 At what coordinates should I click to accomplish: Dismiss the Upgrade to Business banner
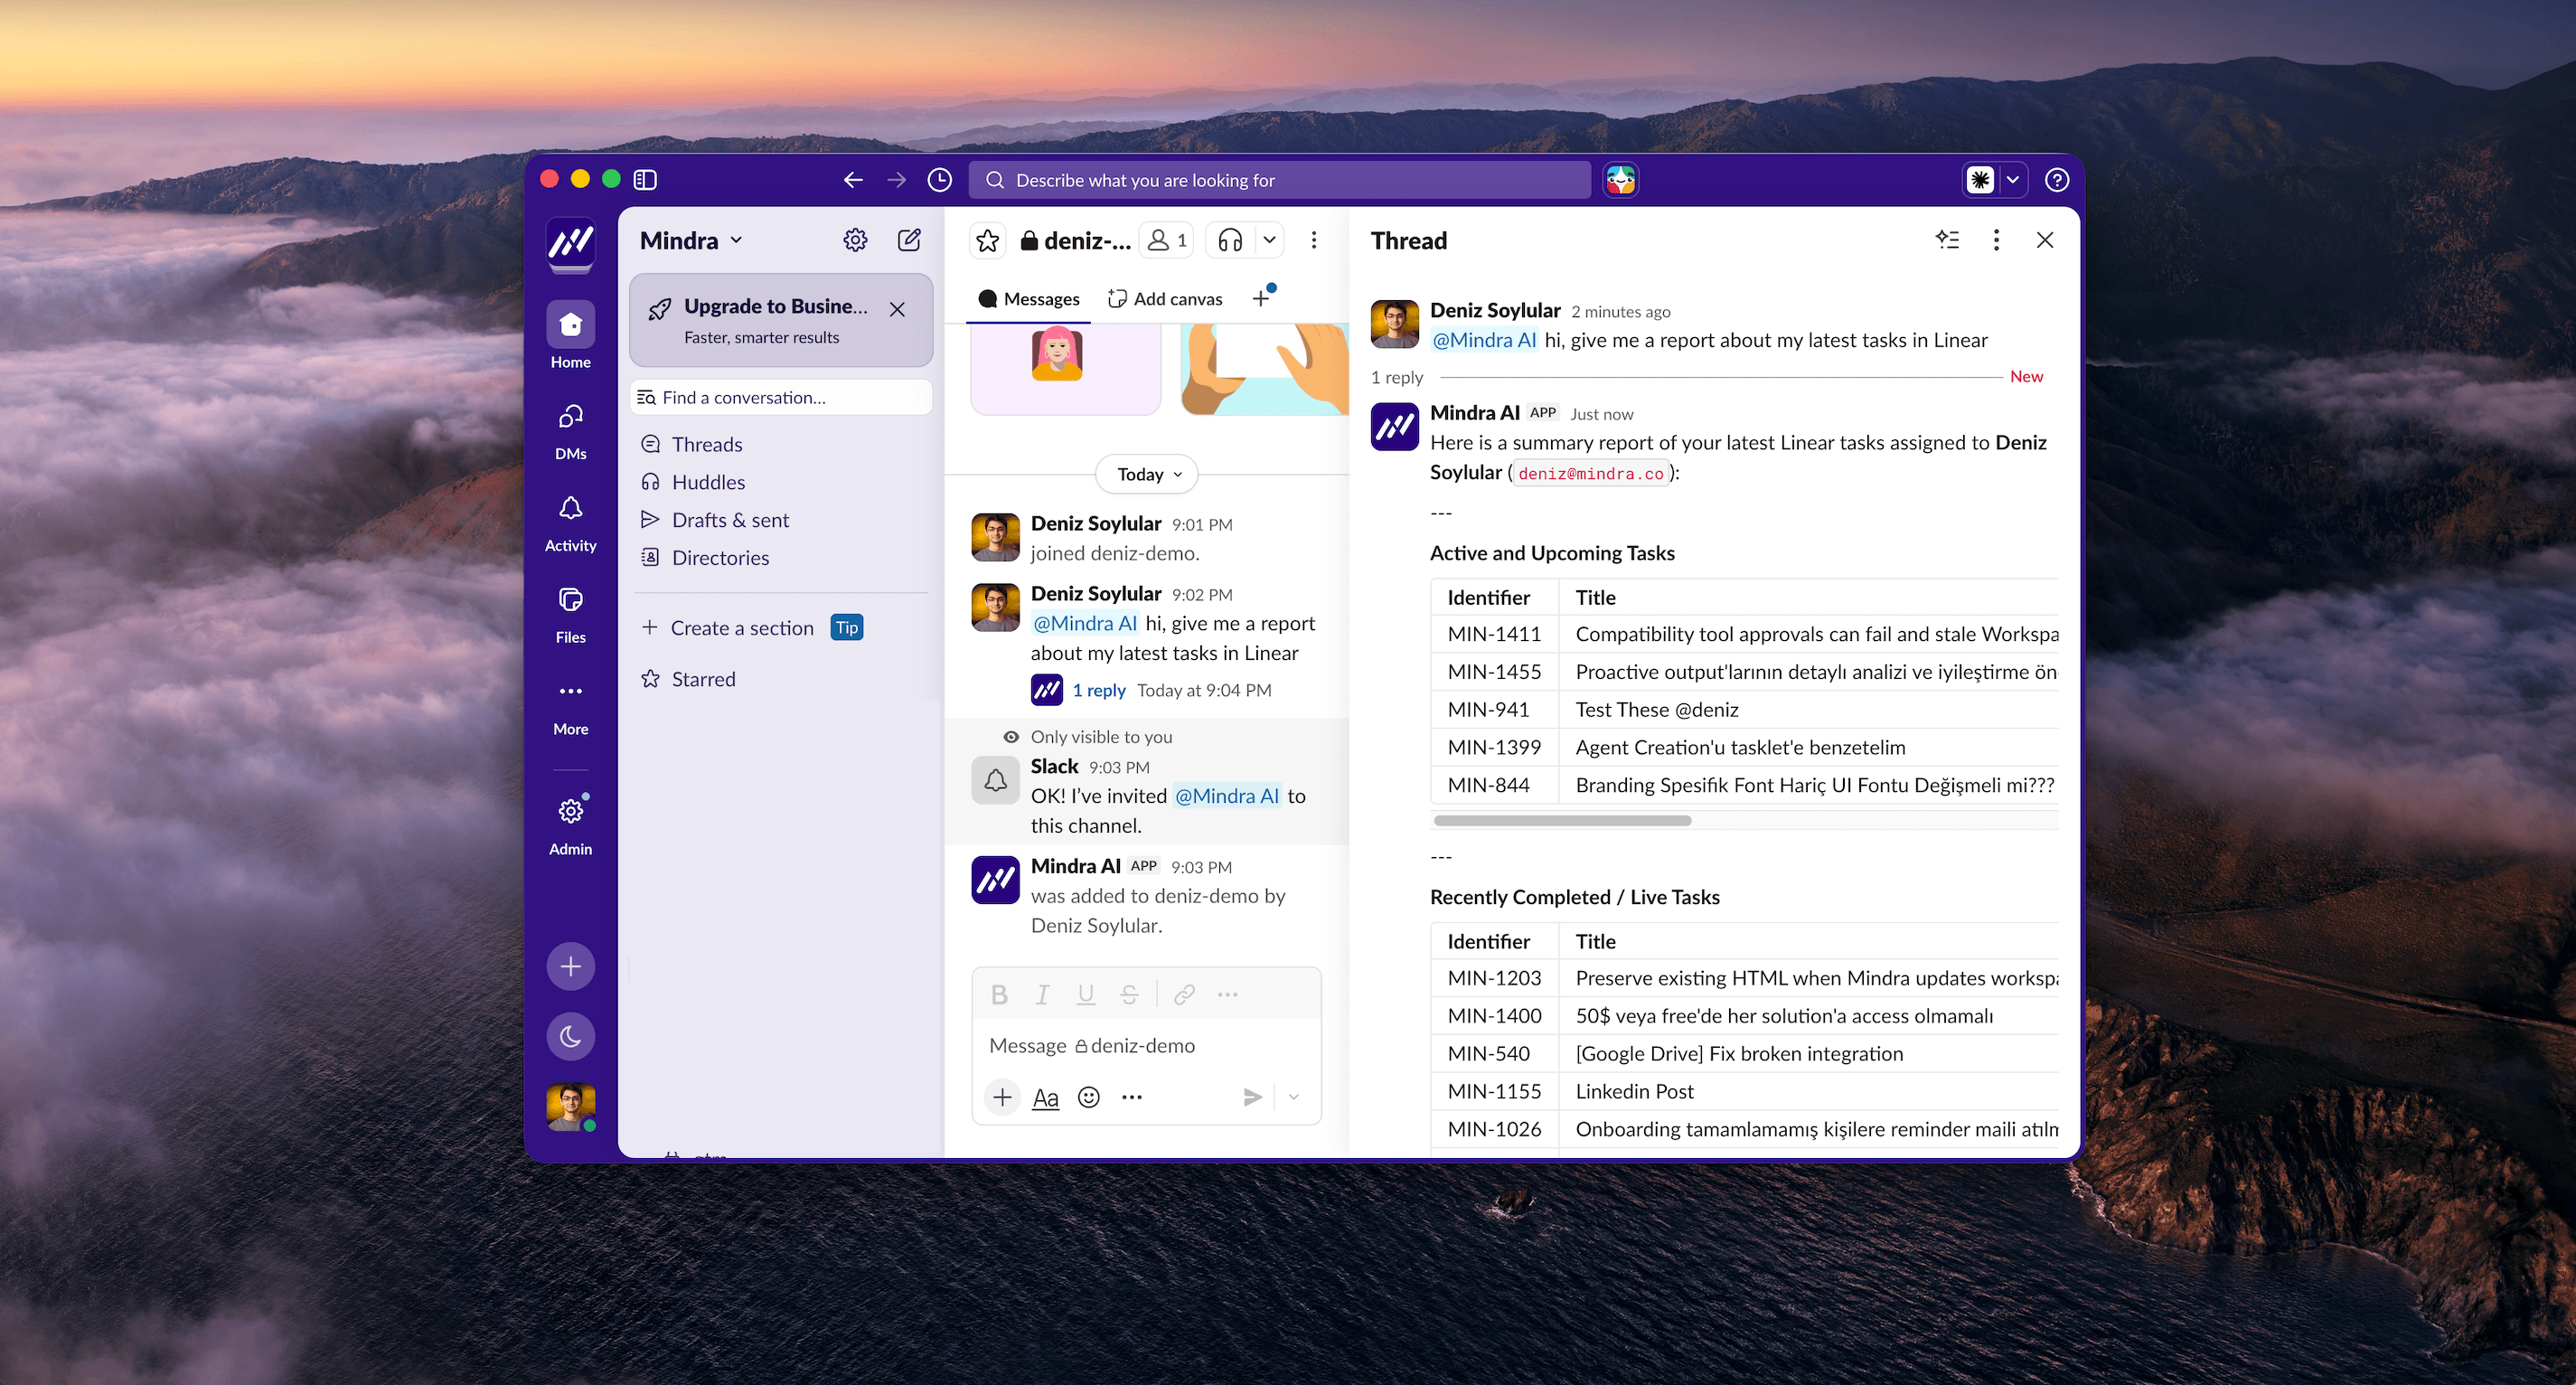click(x=897, y=310)
